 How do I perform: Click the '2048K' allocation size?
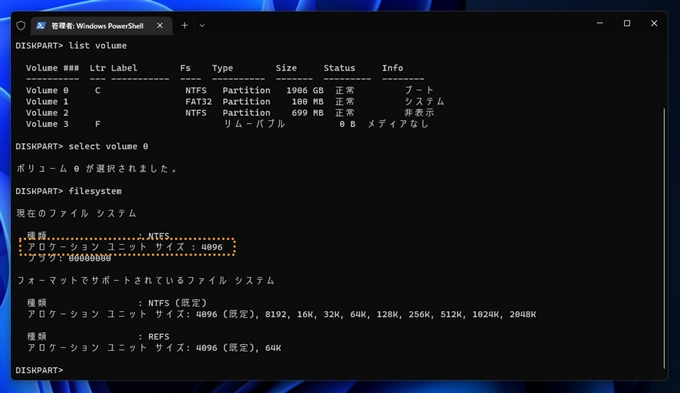tap(523, 314)
